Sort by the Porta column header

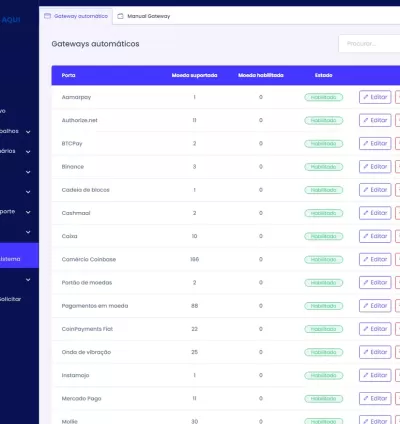pyautogui.click(x=68, y=75)
